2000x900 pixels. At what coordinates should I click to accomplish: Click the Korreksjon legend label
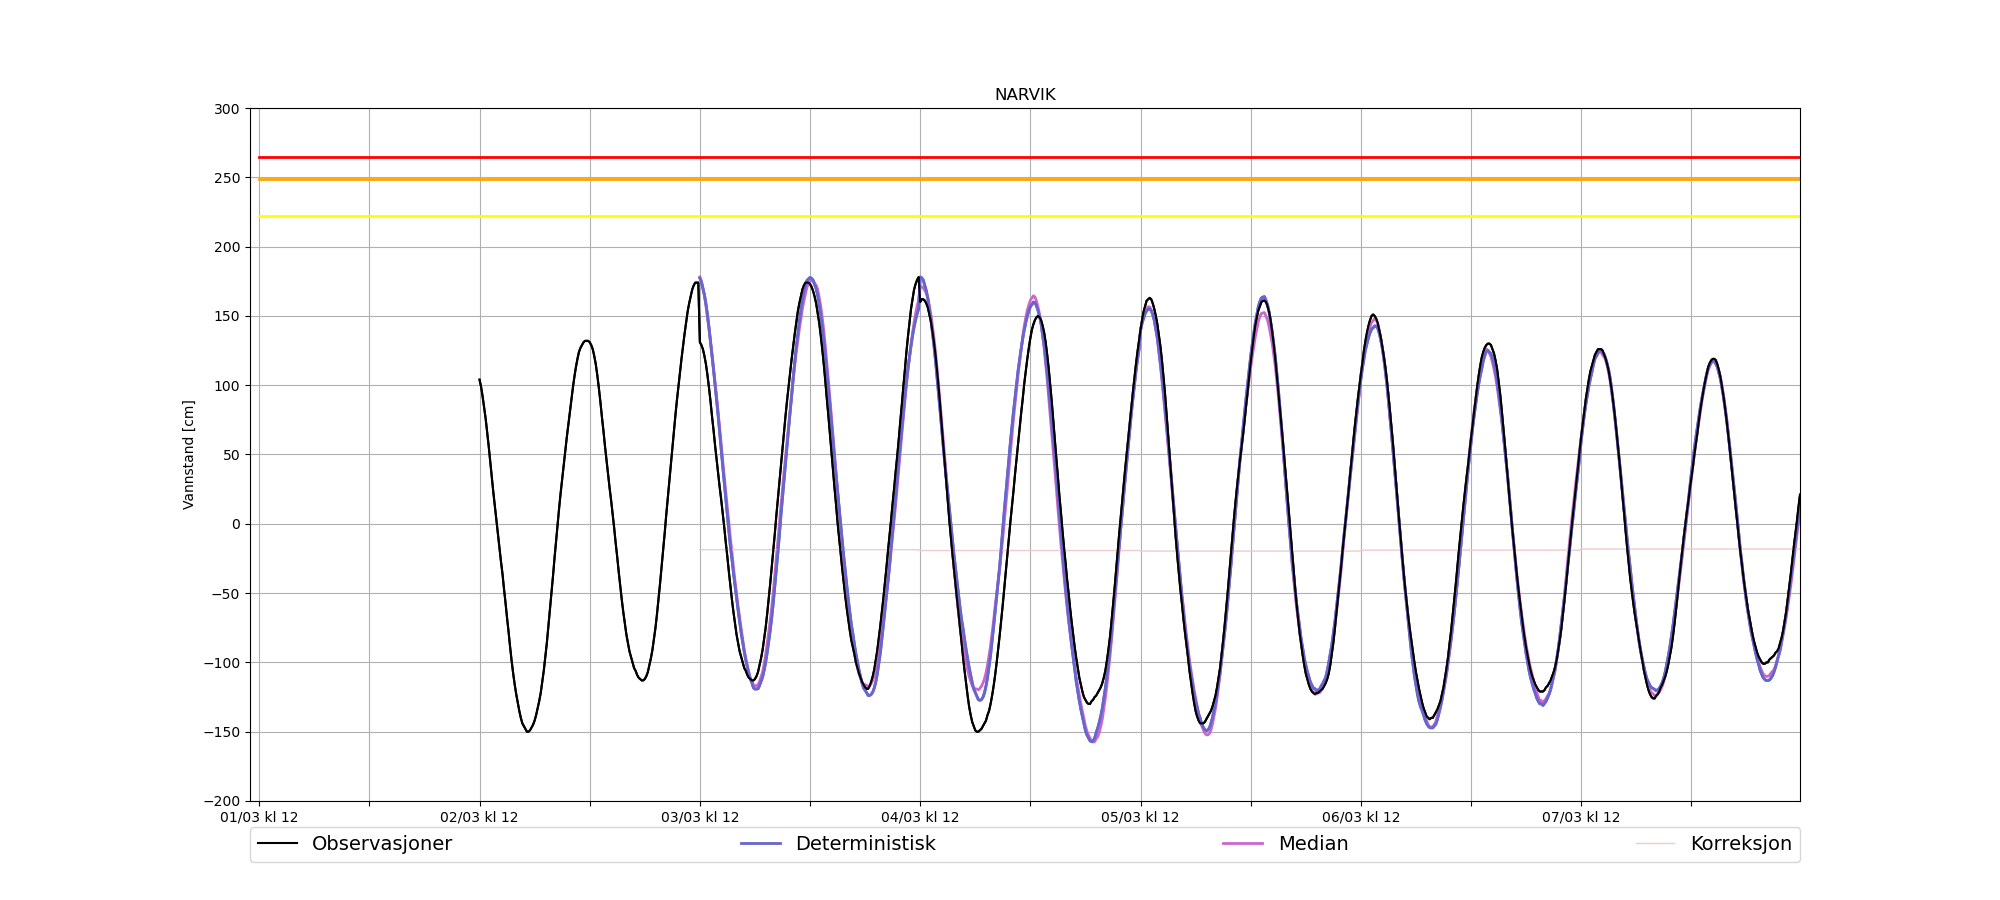tap(1740, 844)
